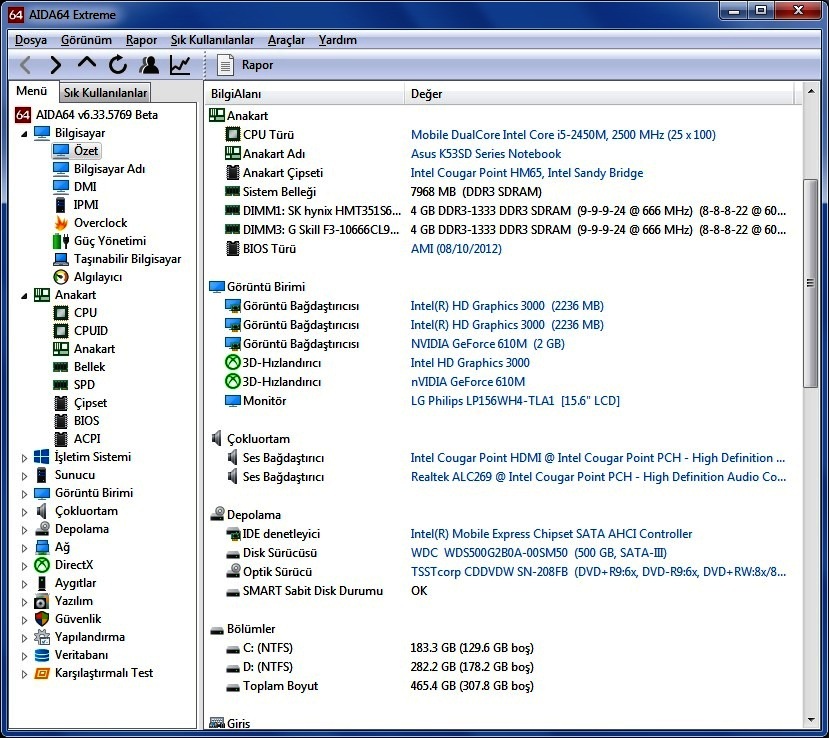829x738 pixels.
Task: Click the BilgiAlanı column header
Action: click(x=305, y=94)
